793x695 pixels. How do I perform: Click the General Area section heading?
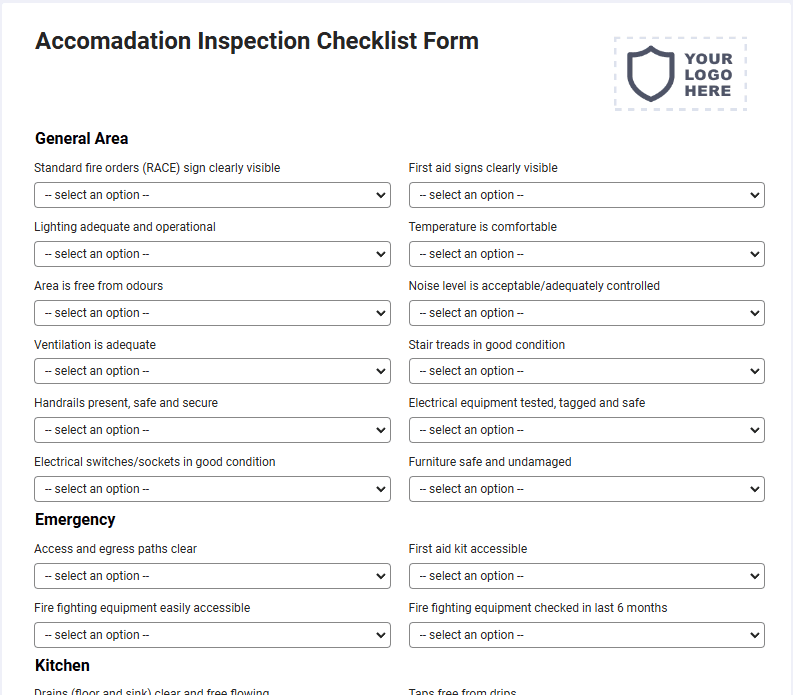(x=81, y=139)
